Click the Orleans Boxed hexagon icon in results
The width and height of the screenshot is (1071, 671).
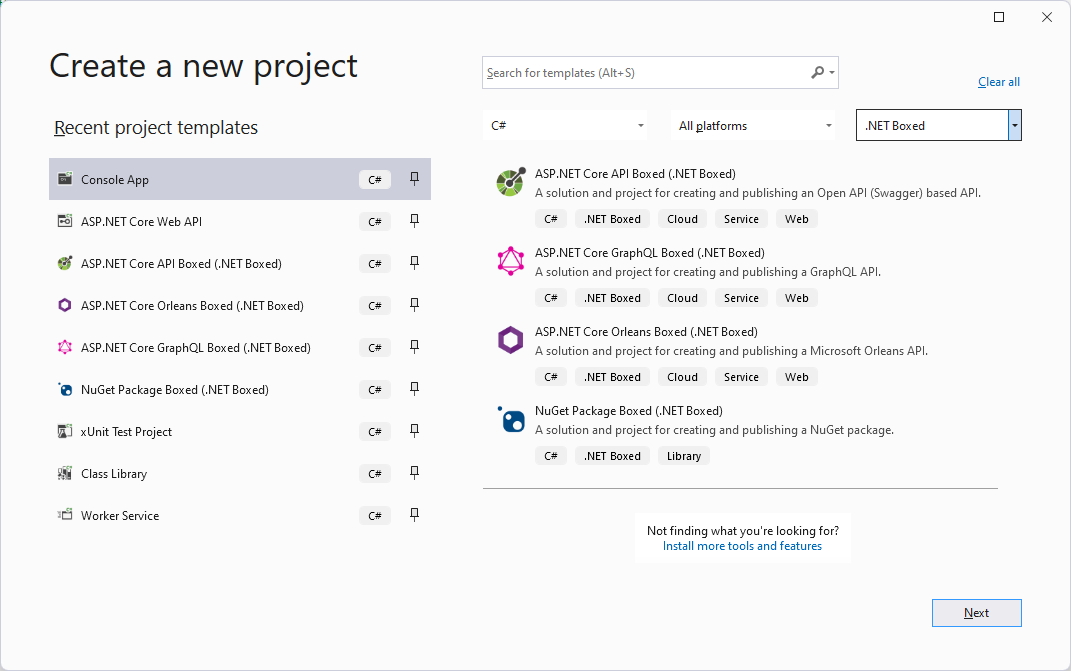(x=511, y=340)
